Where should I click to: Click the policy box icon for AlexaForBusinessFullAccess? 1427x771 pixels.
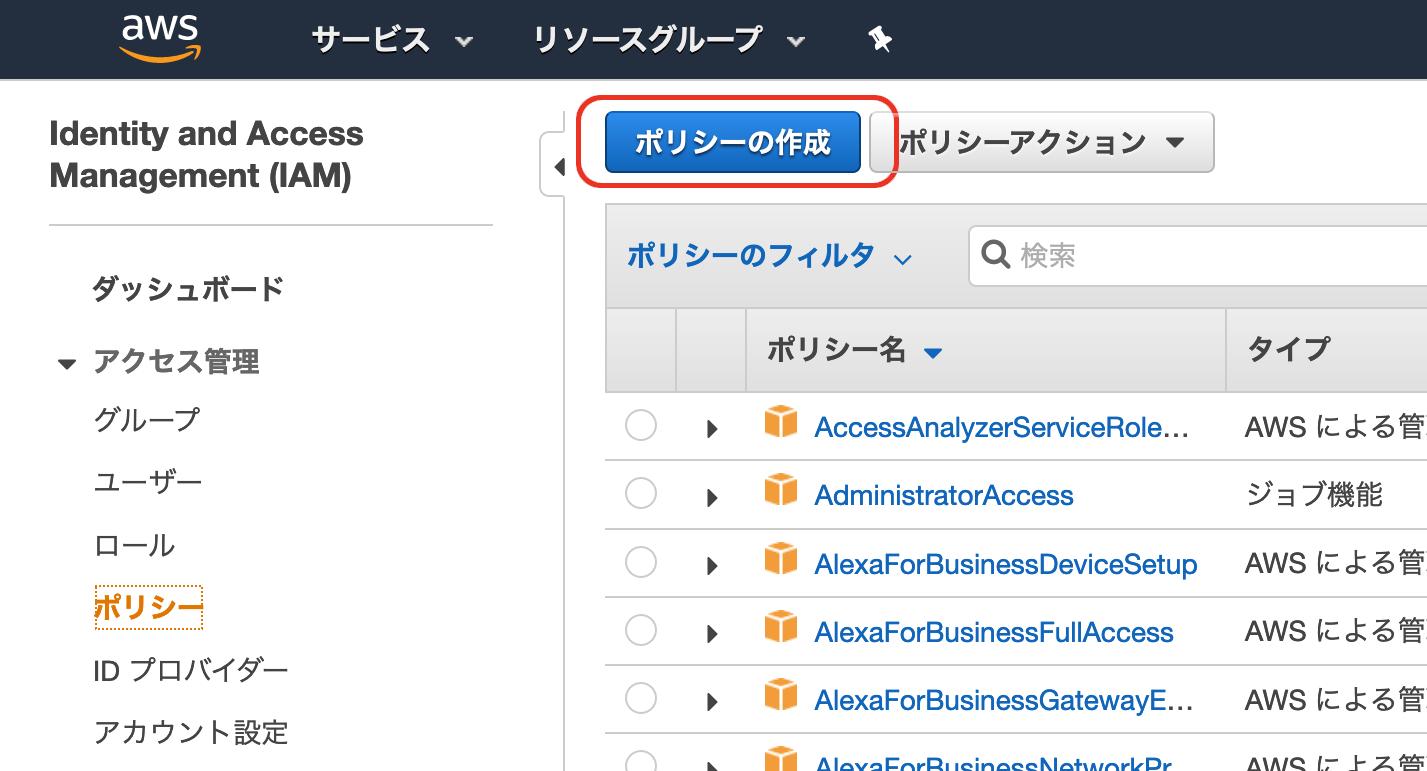click(x=781, y=627)
